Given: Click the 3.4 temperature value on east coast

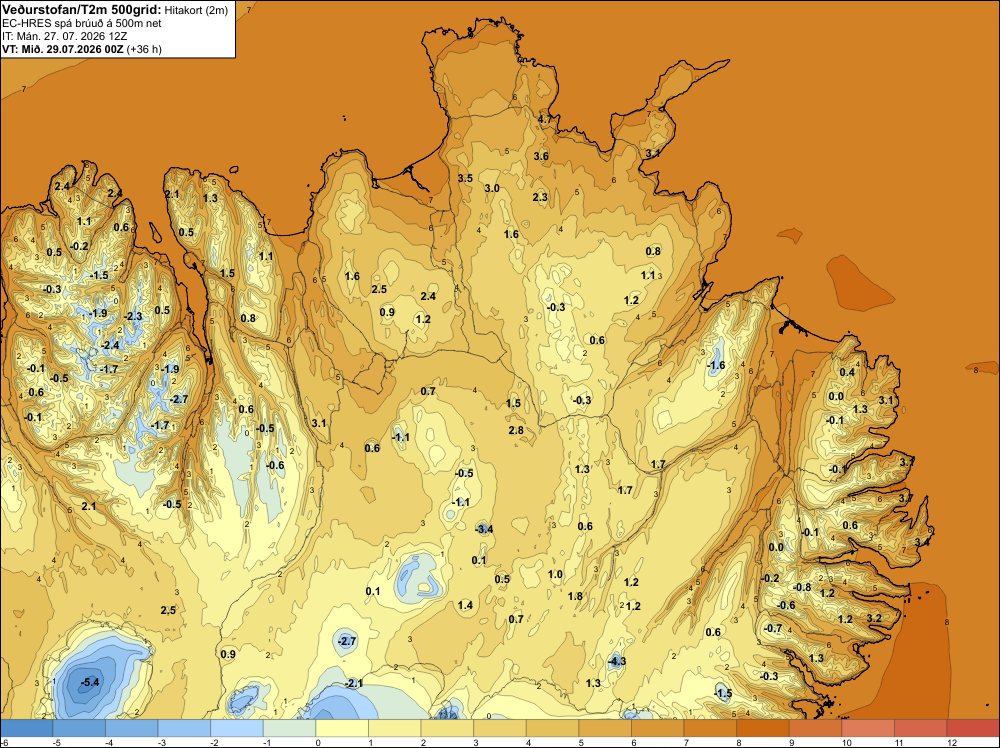Looking at the screenshot, I should point(922,542).
